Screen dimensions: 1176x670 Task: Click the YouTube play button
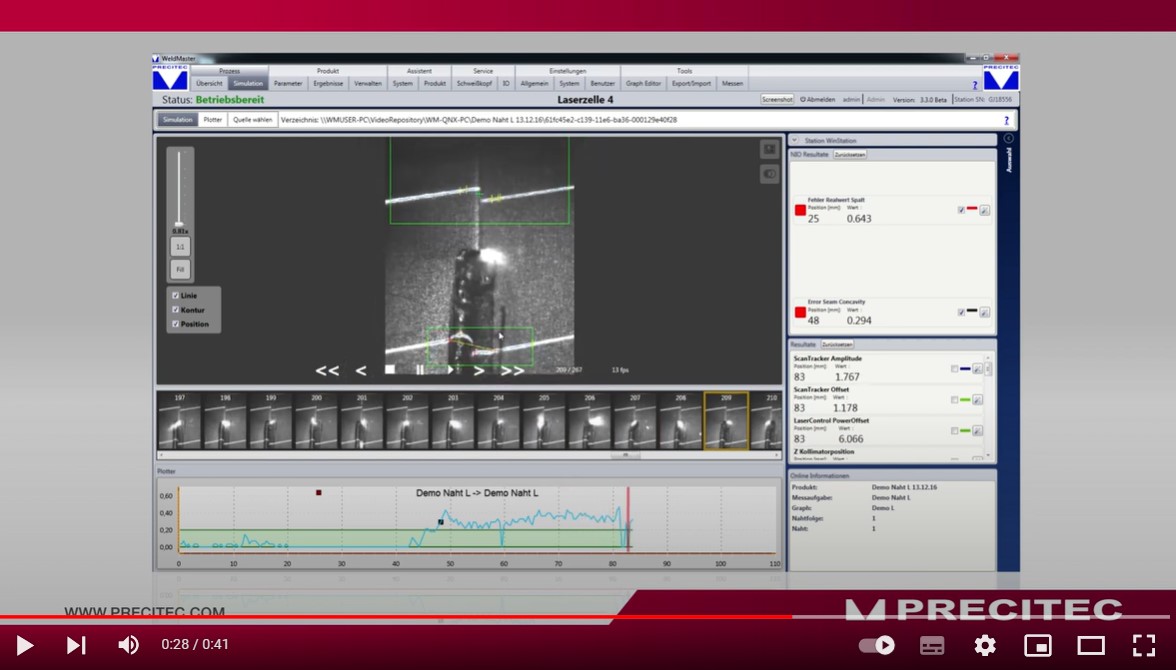click(24, 645)
